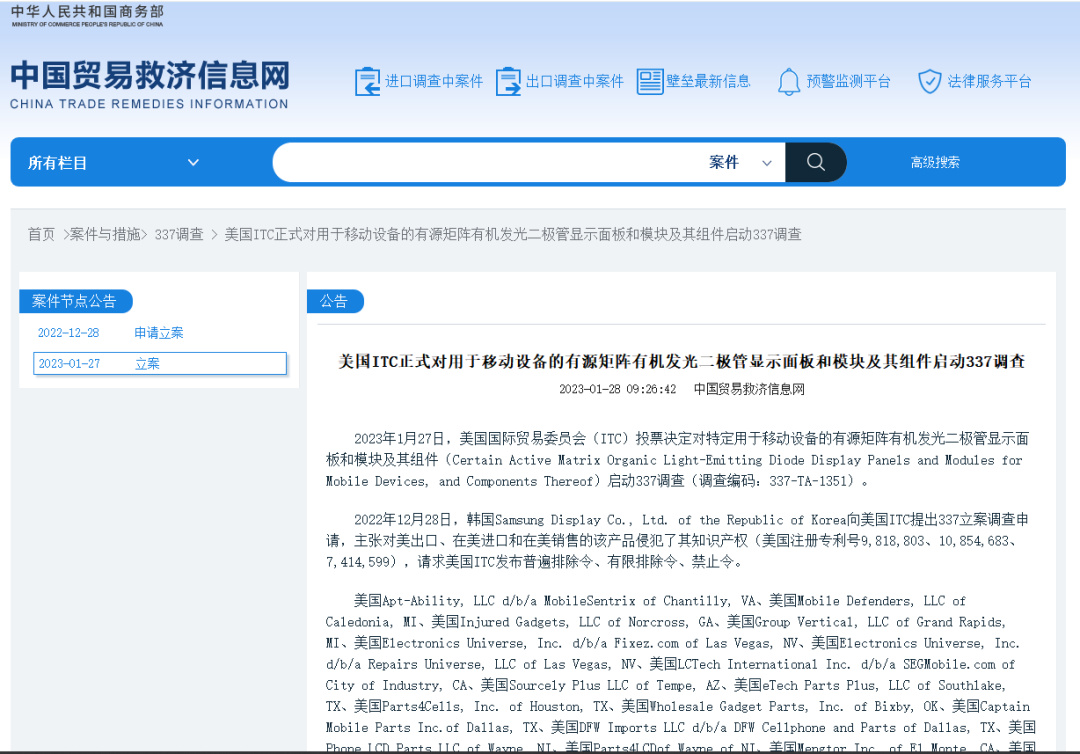
Task: Click the 2023-01-27 date entry
Action: point(69,364)
